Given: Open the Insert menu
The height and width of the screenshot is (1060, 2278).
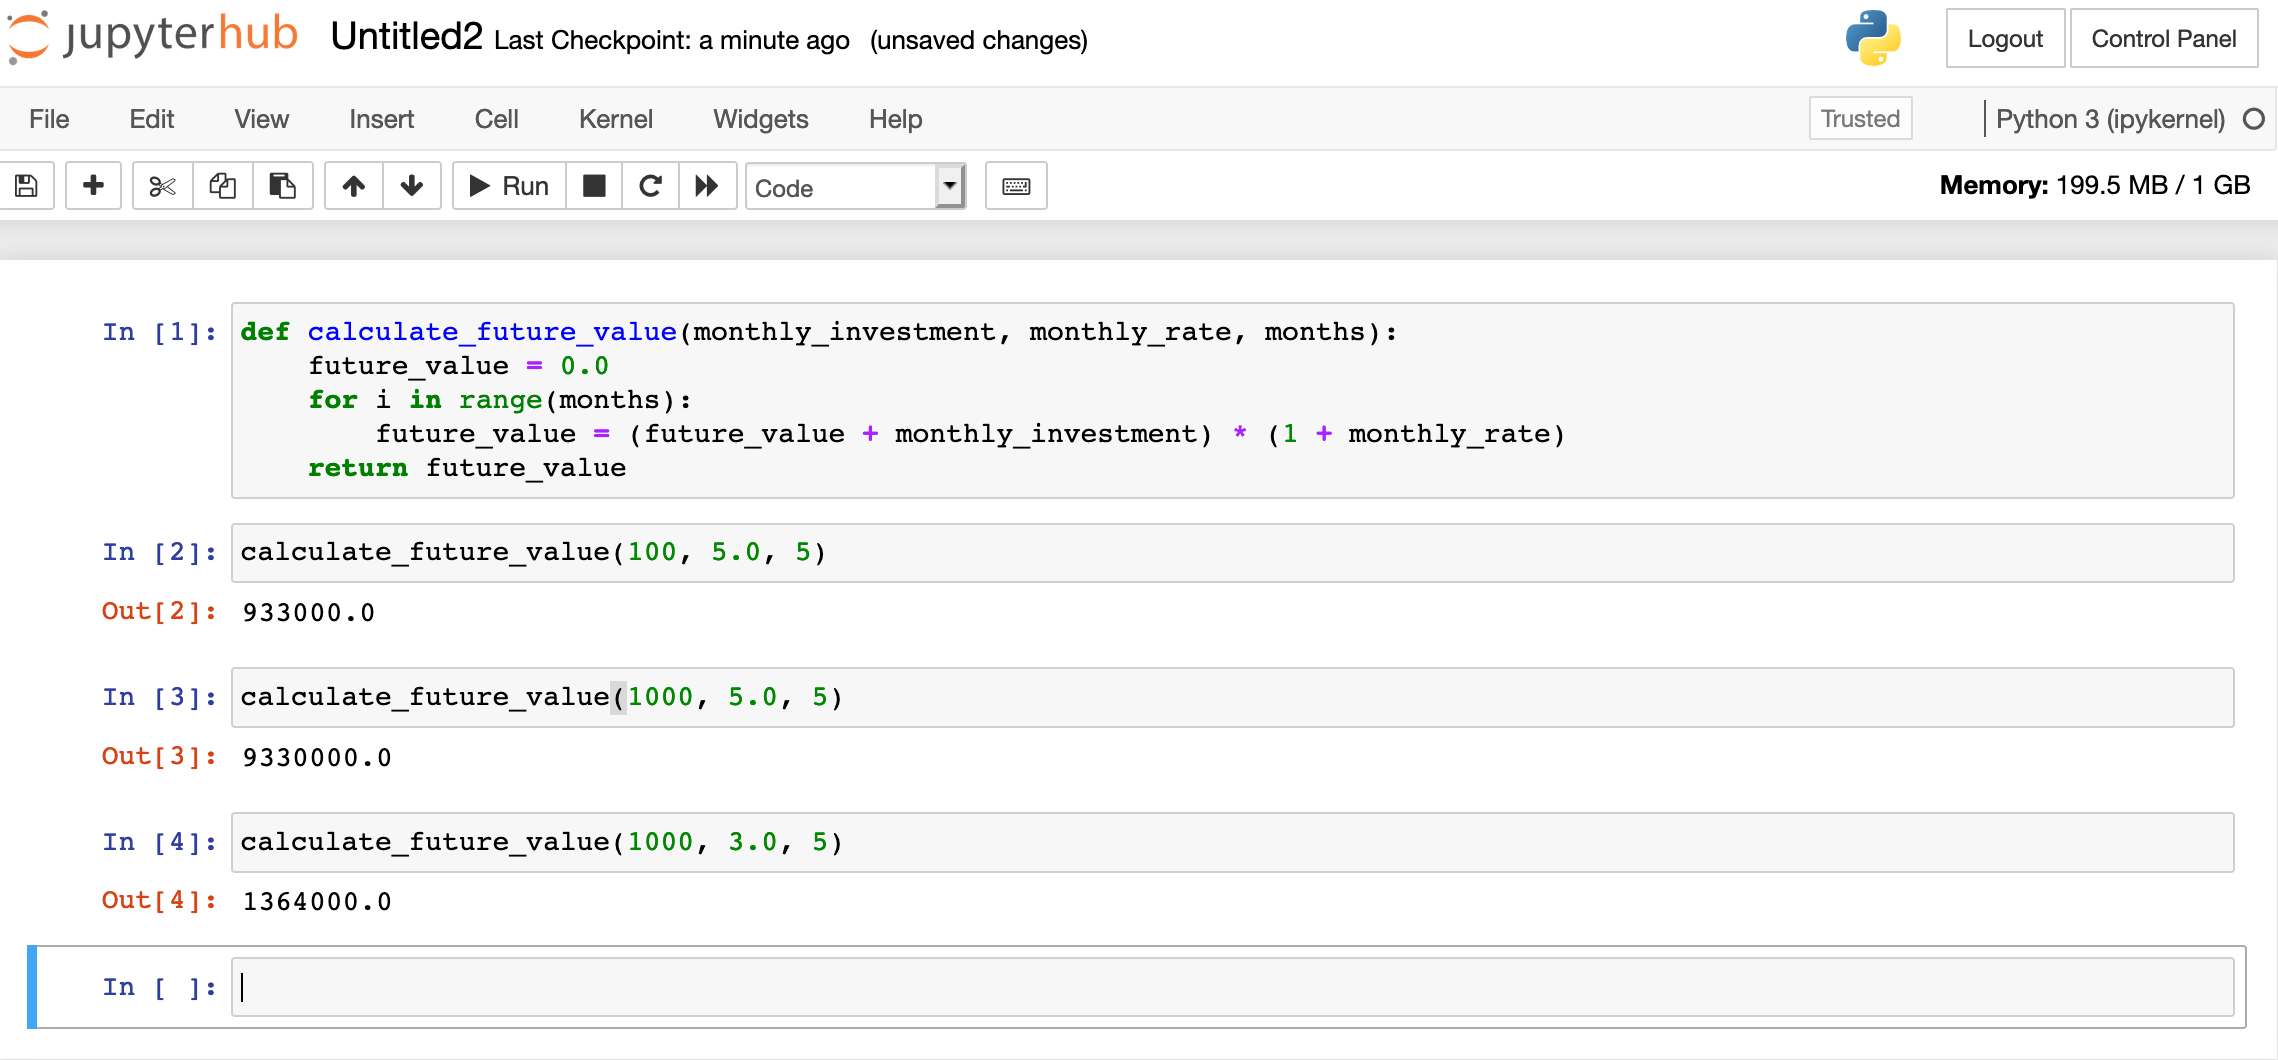Looking at the screenshot, I should (381, 119).
